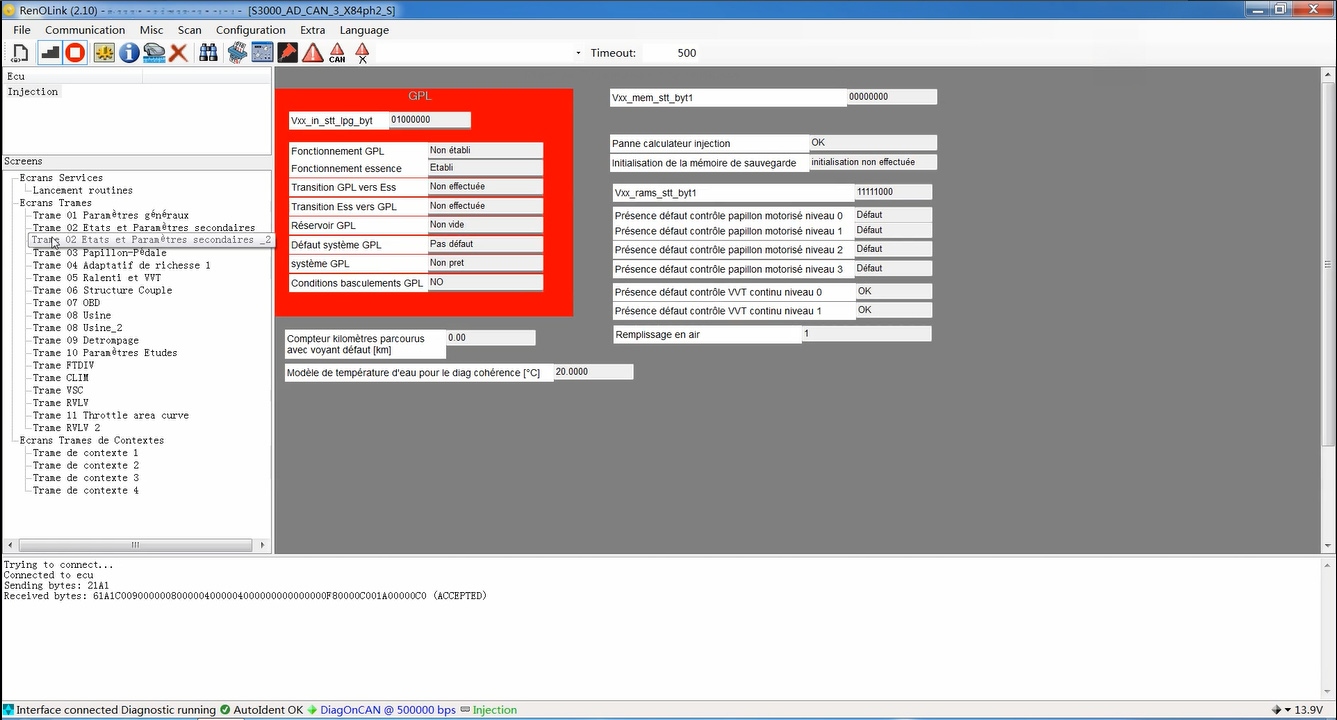Image resolution: width=1337 pixels, height=720 pixels.
Task: Click the blue information icon
Action: (129, 53)
